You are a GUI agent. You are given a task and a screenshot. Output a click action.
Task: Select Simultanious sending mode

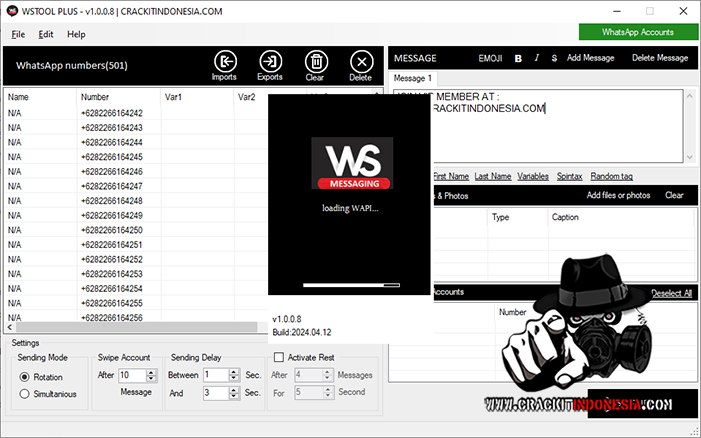pyautogui.click(x=26, y=394)
